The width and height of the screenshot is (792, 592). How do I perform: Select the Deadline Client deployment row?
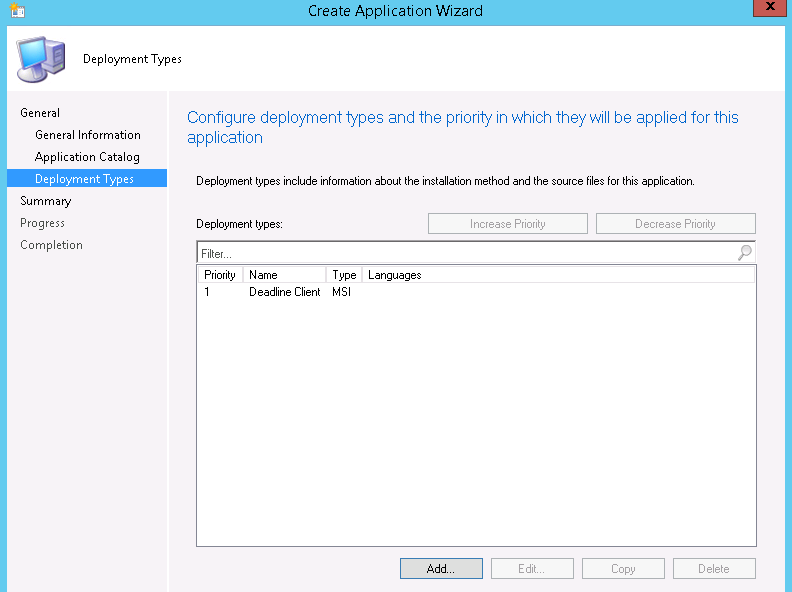click(x=285, y=292)
